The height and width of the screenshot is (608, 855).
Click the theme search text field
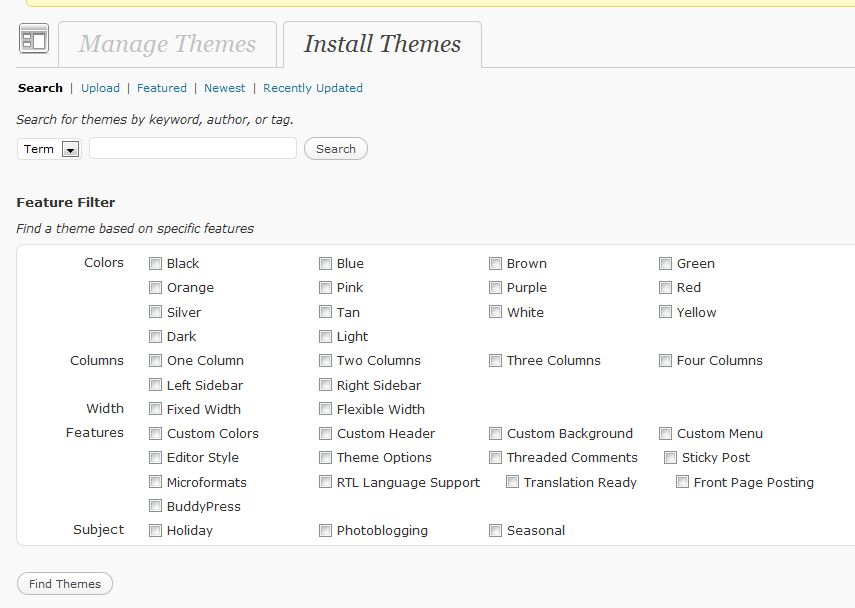[x=193, y=149]
